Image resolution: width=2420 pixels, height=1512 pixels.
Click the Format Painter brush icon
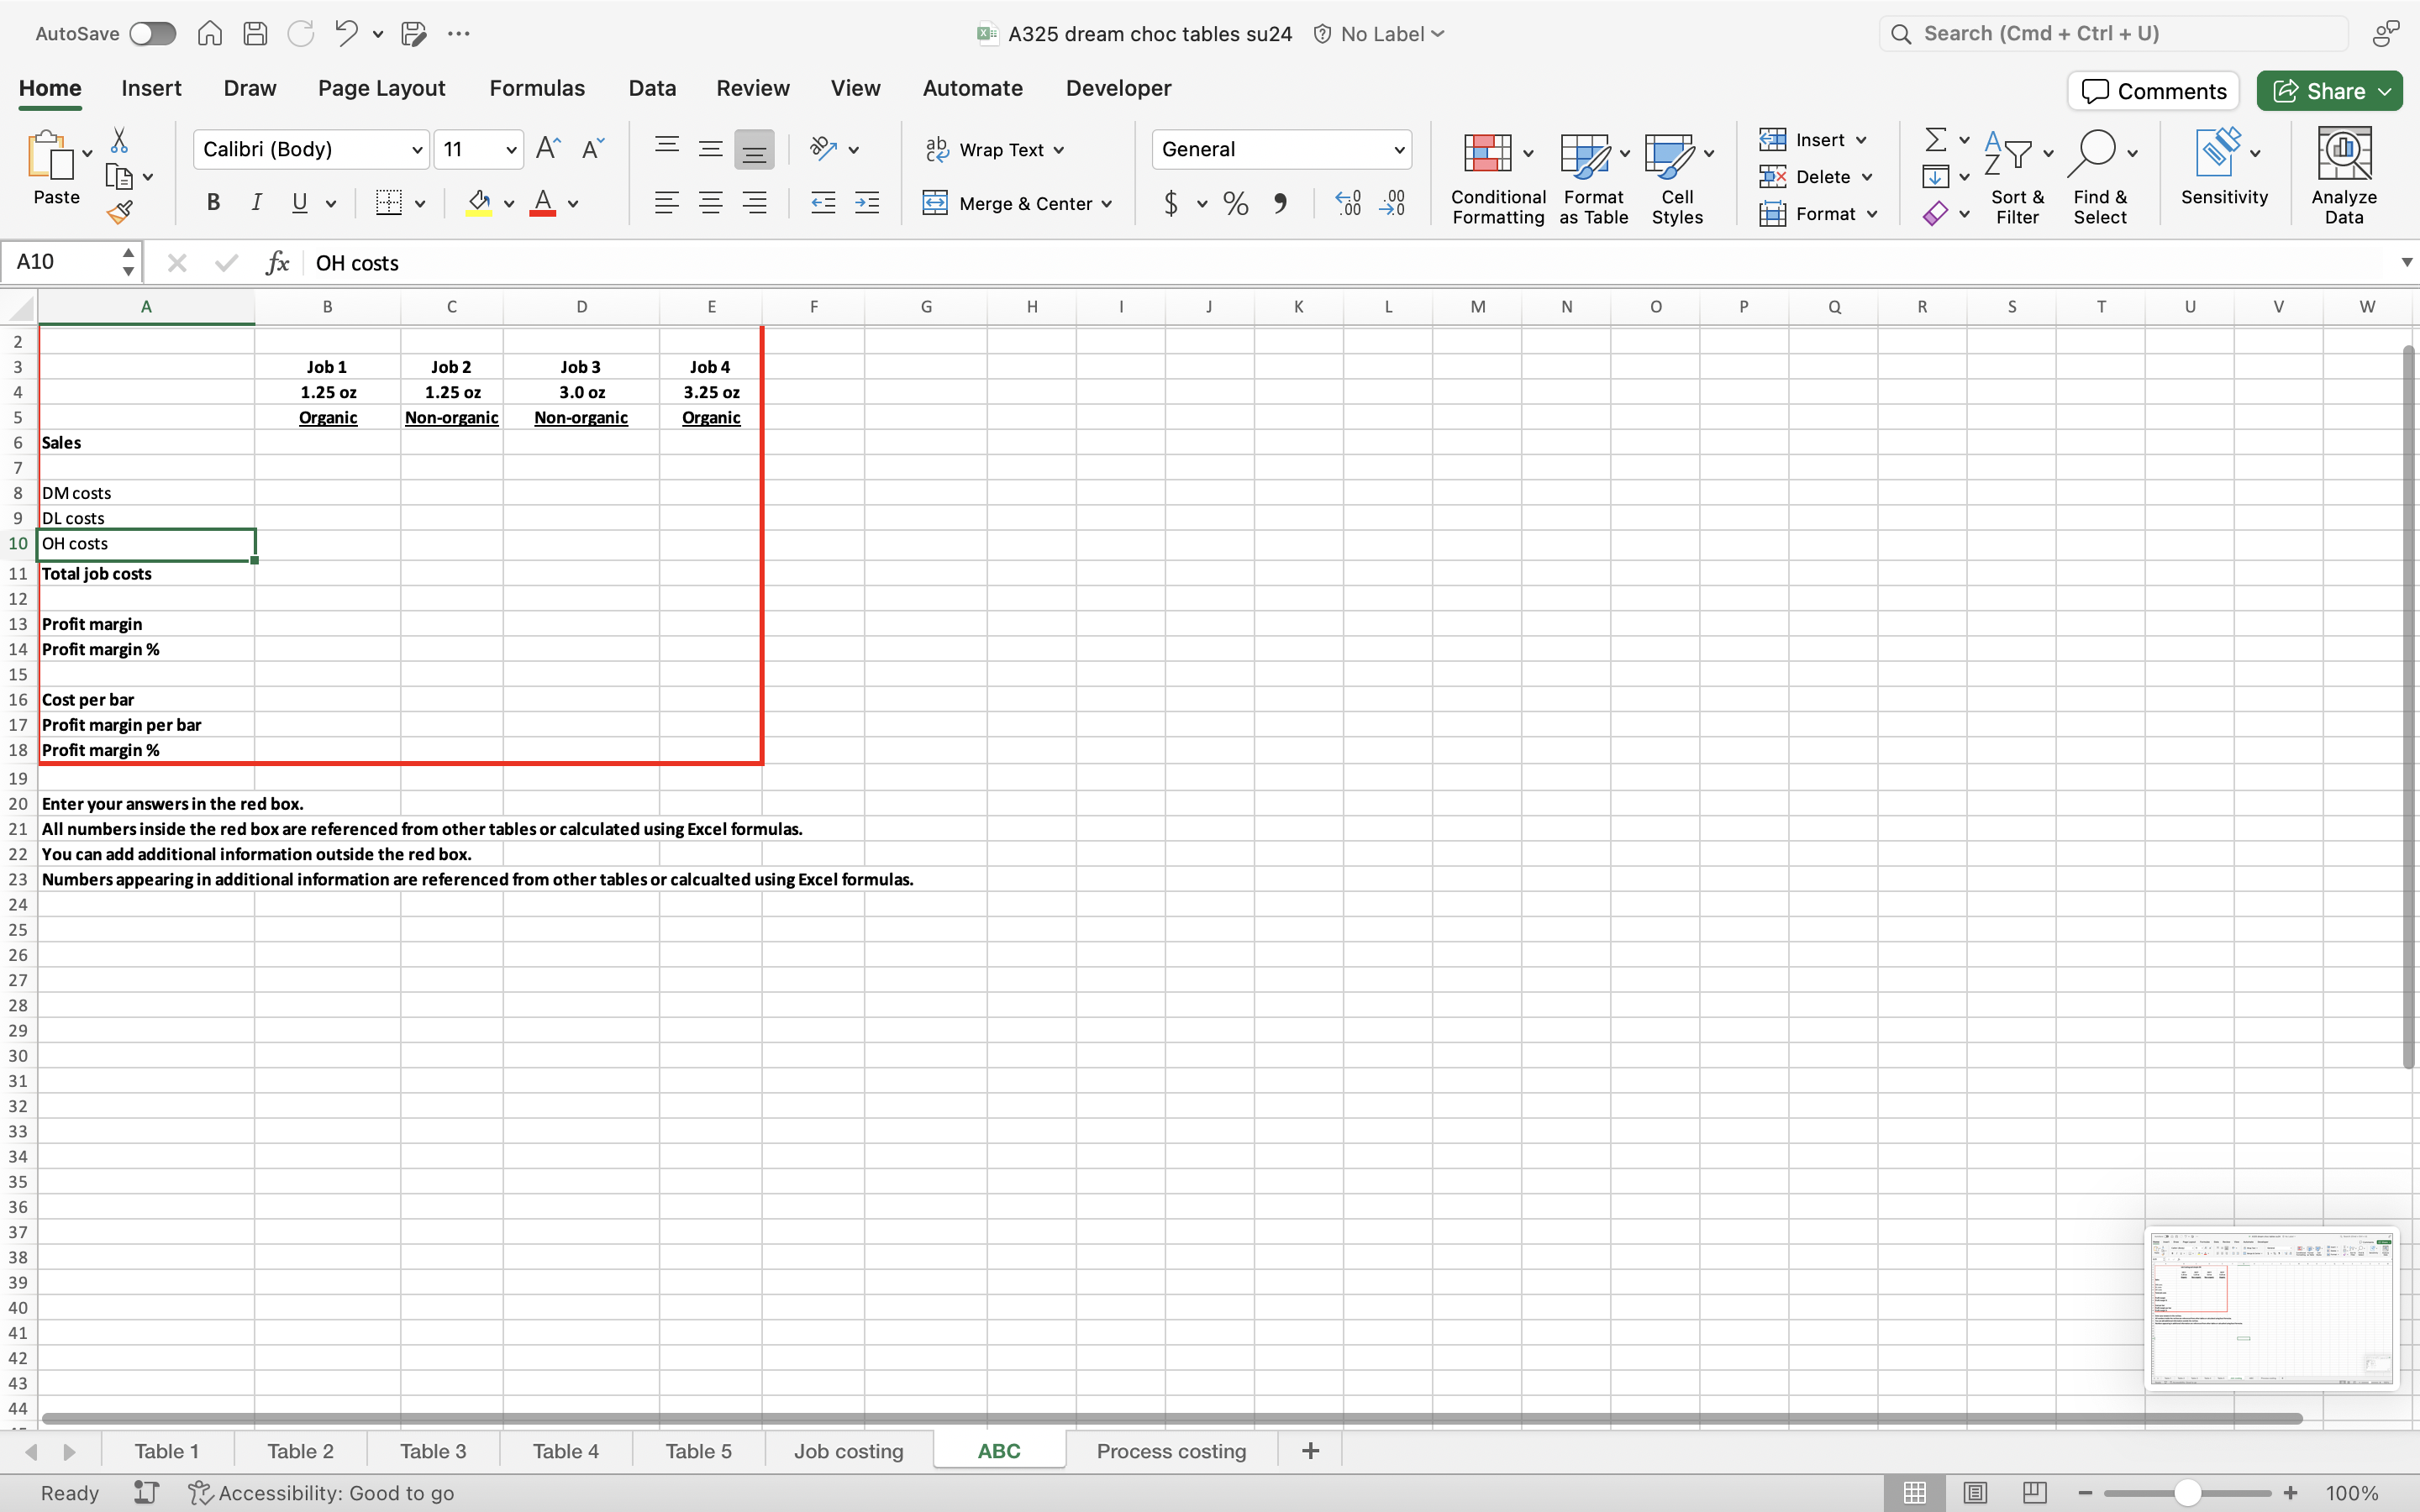click(120, 212)
